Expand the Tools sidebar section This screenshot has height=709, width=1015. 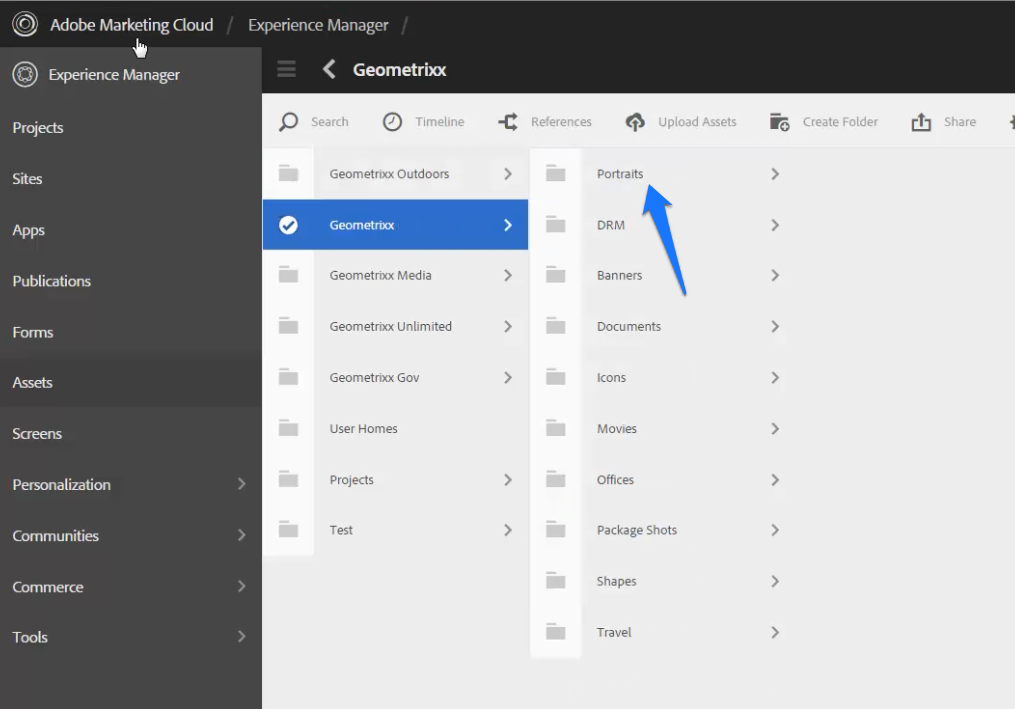pos(240,637)
